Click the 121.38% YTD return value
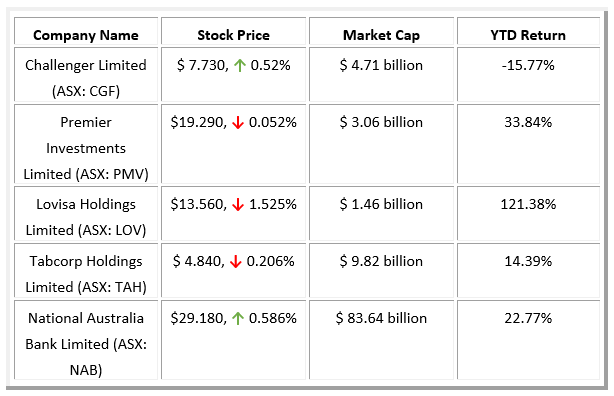Image resolution: width=614 pixels, height=396 pixels. pos(528,204)
